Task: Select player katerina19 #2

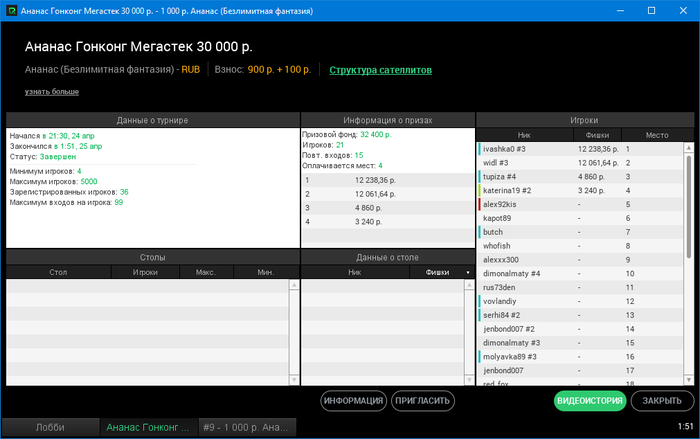Action: pos(580,191)
